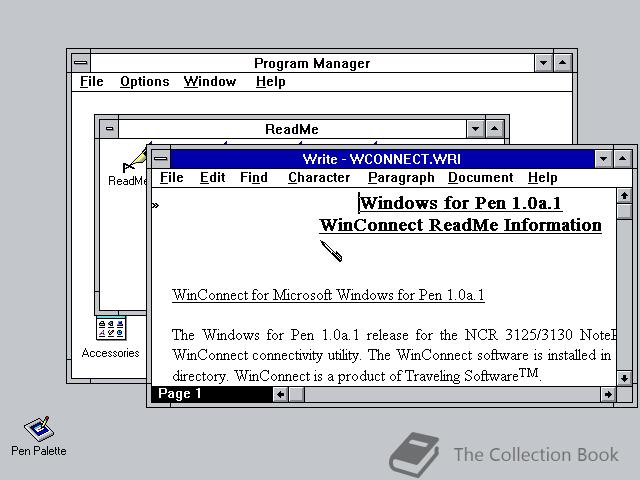Click the horizontal scroll thumb in Write
The height and width of the screenshot is (480, 640).
click(x=297, y=394)
